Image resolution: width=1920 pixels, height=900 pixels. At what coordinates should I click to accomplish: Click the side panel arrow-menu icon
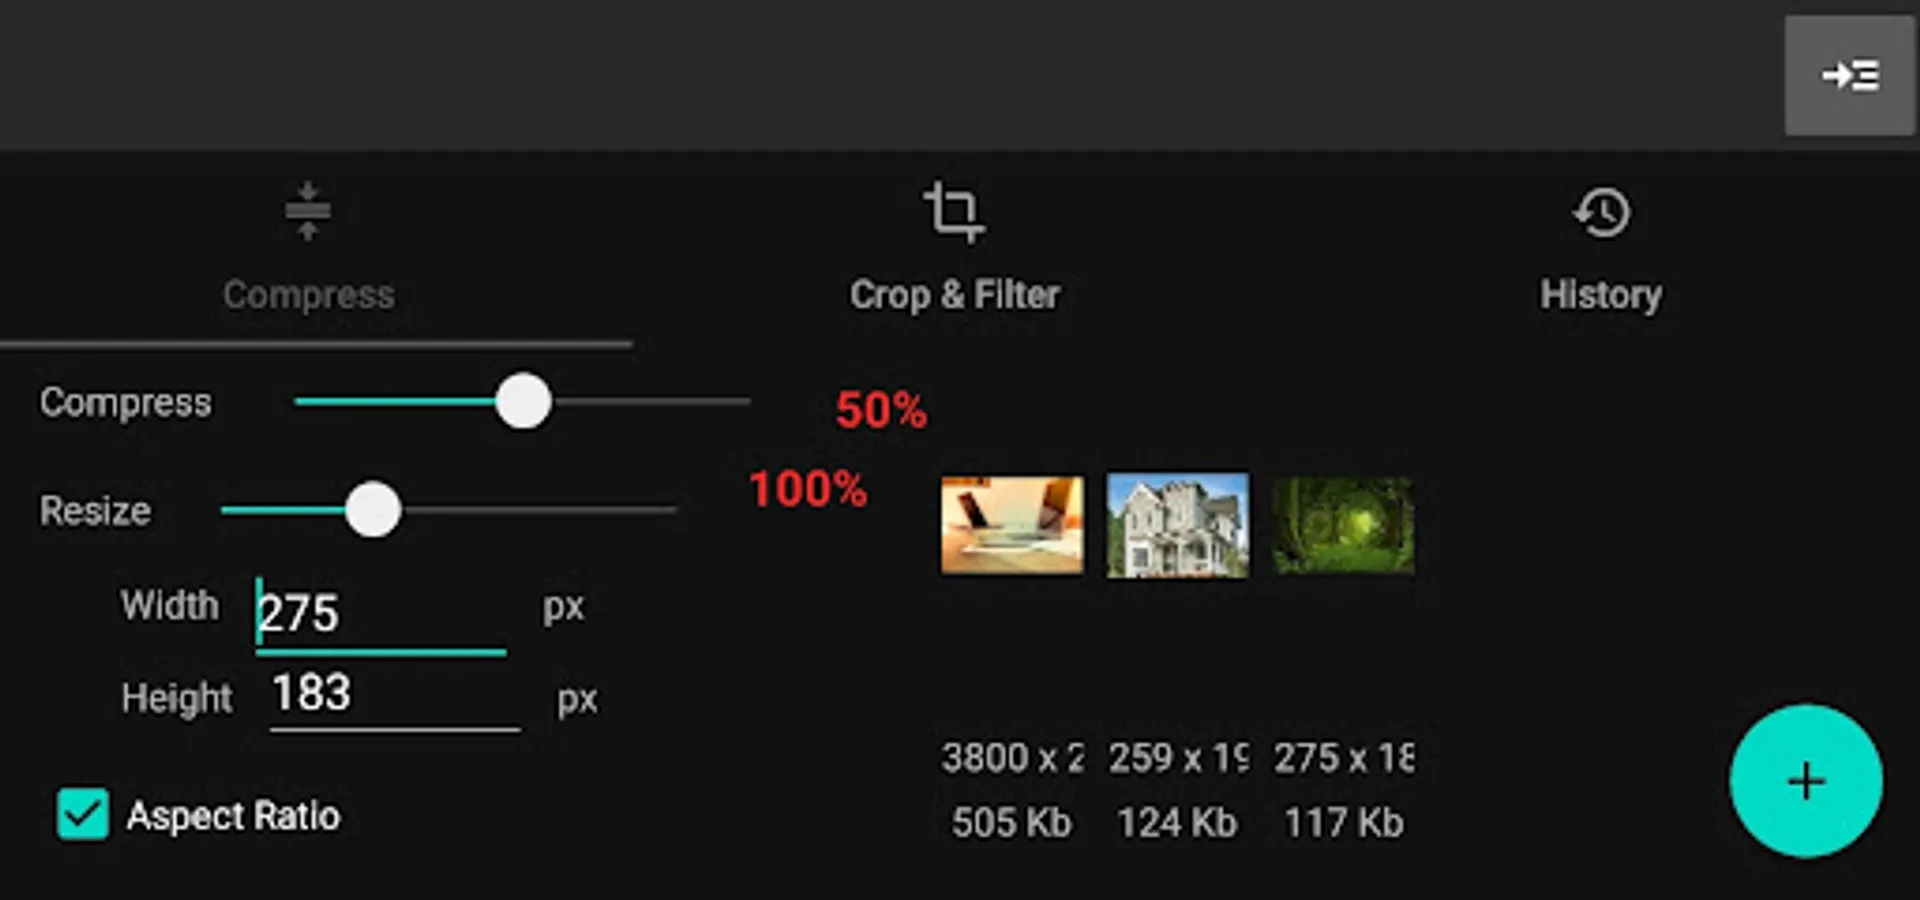point(1849,76)
